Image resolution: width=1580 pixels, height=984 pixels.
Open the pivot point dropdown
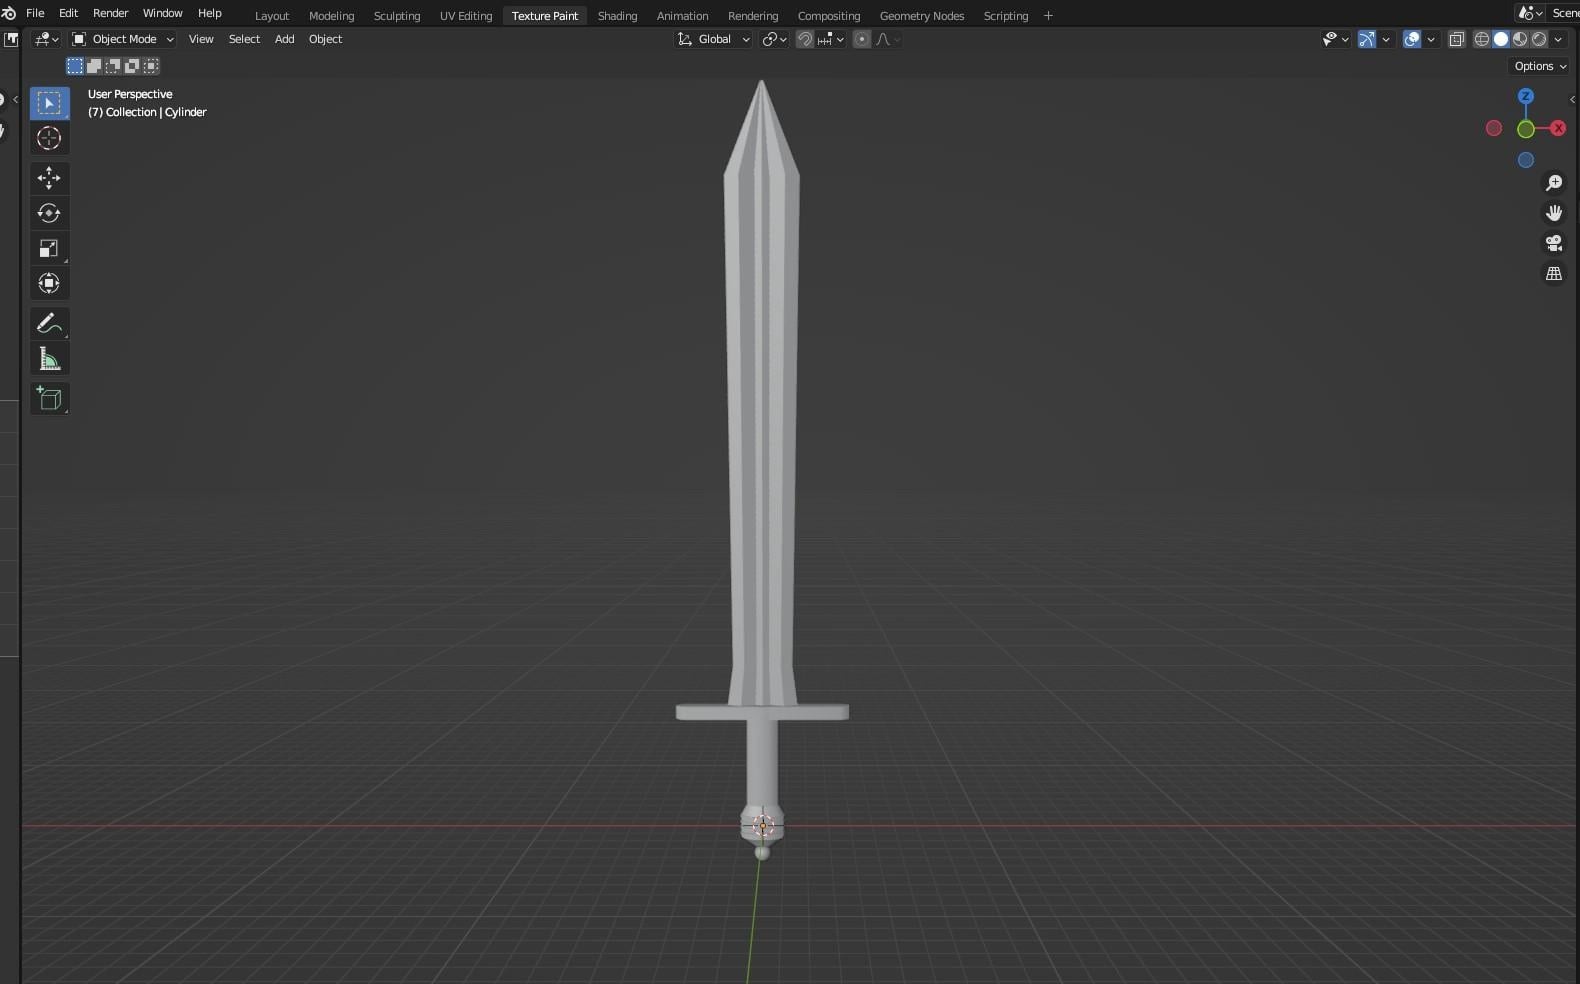774,39
